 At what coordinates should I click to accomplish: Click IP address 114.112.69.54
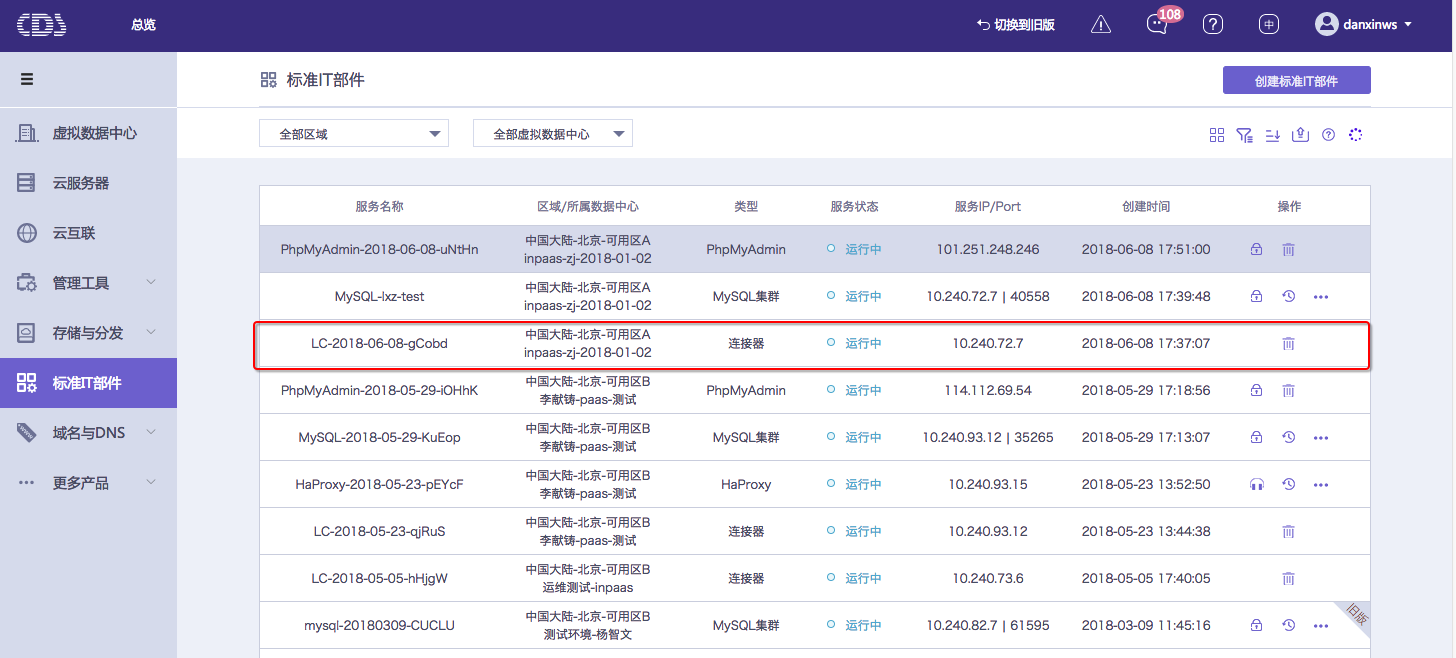(x=988, y=390)
